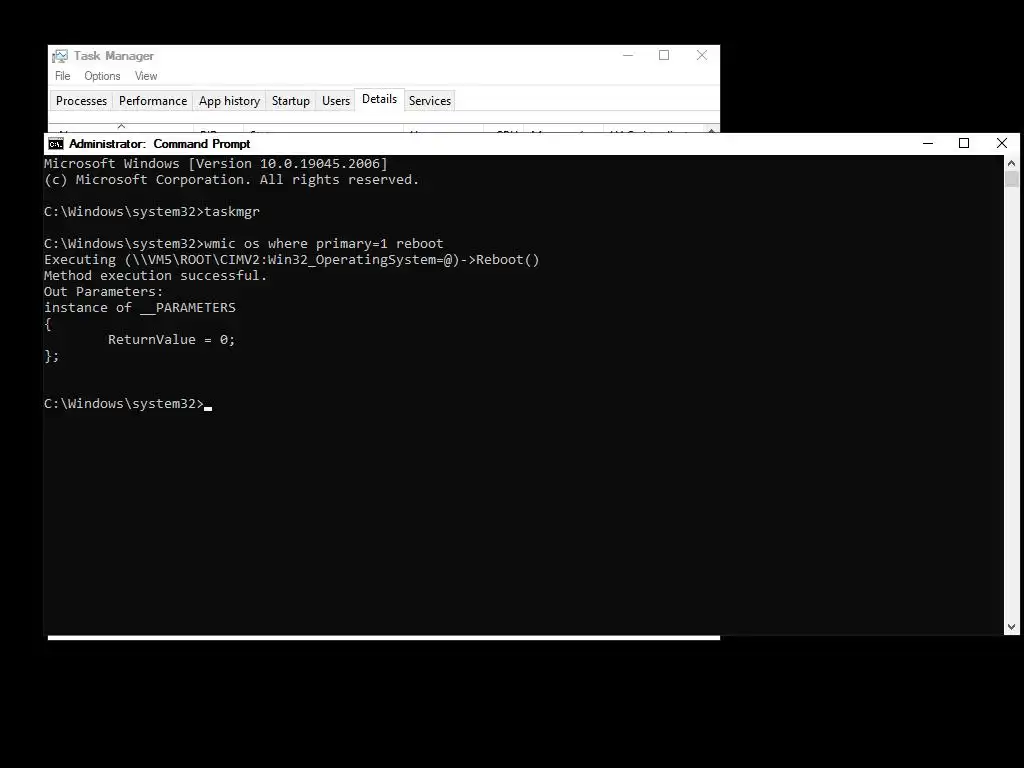Click the Command Prompt scrollbar thumb

(1012, 179)
